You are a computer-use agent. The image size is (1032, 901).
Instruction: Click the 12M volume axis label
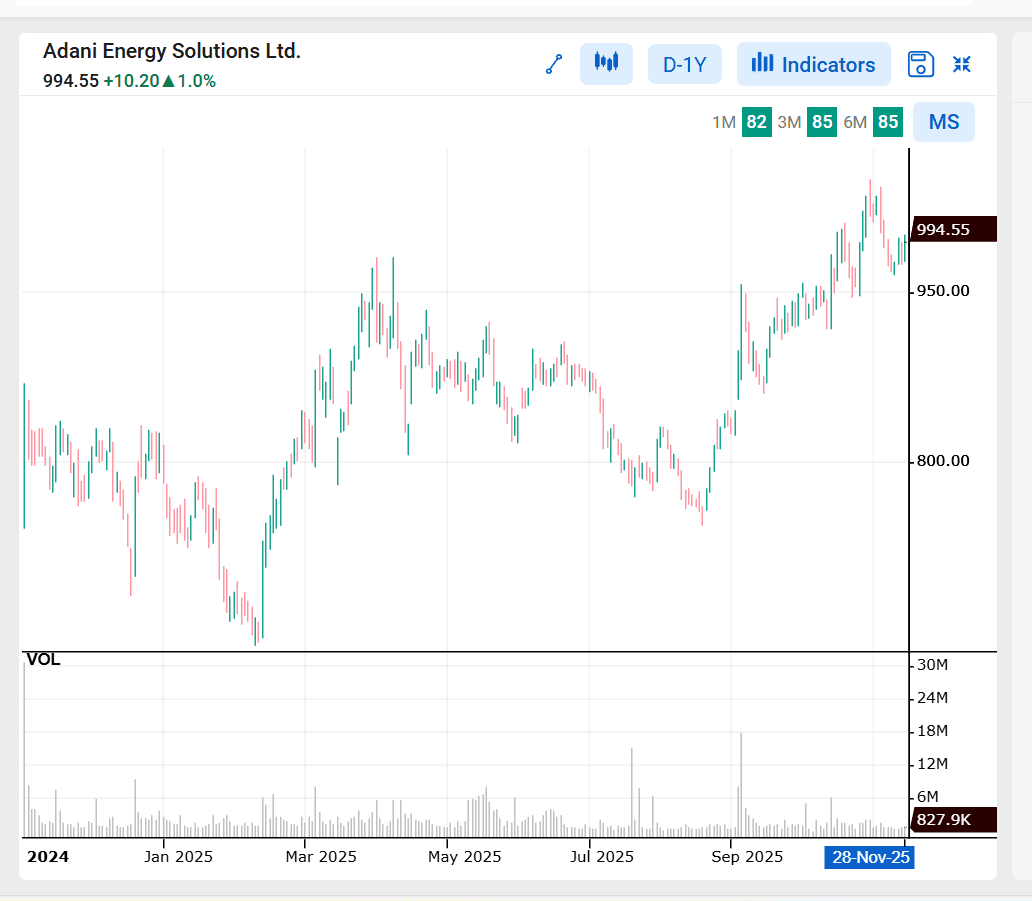pos(933,763)
